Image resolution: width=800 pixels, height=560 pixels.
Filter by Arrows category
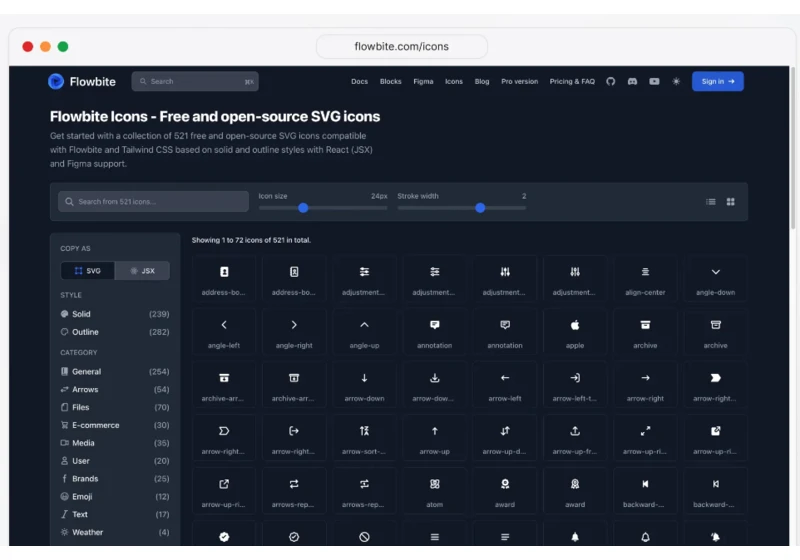[x=115, y=390]
